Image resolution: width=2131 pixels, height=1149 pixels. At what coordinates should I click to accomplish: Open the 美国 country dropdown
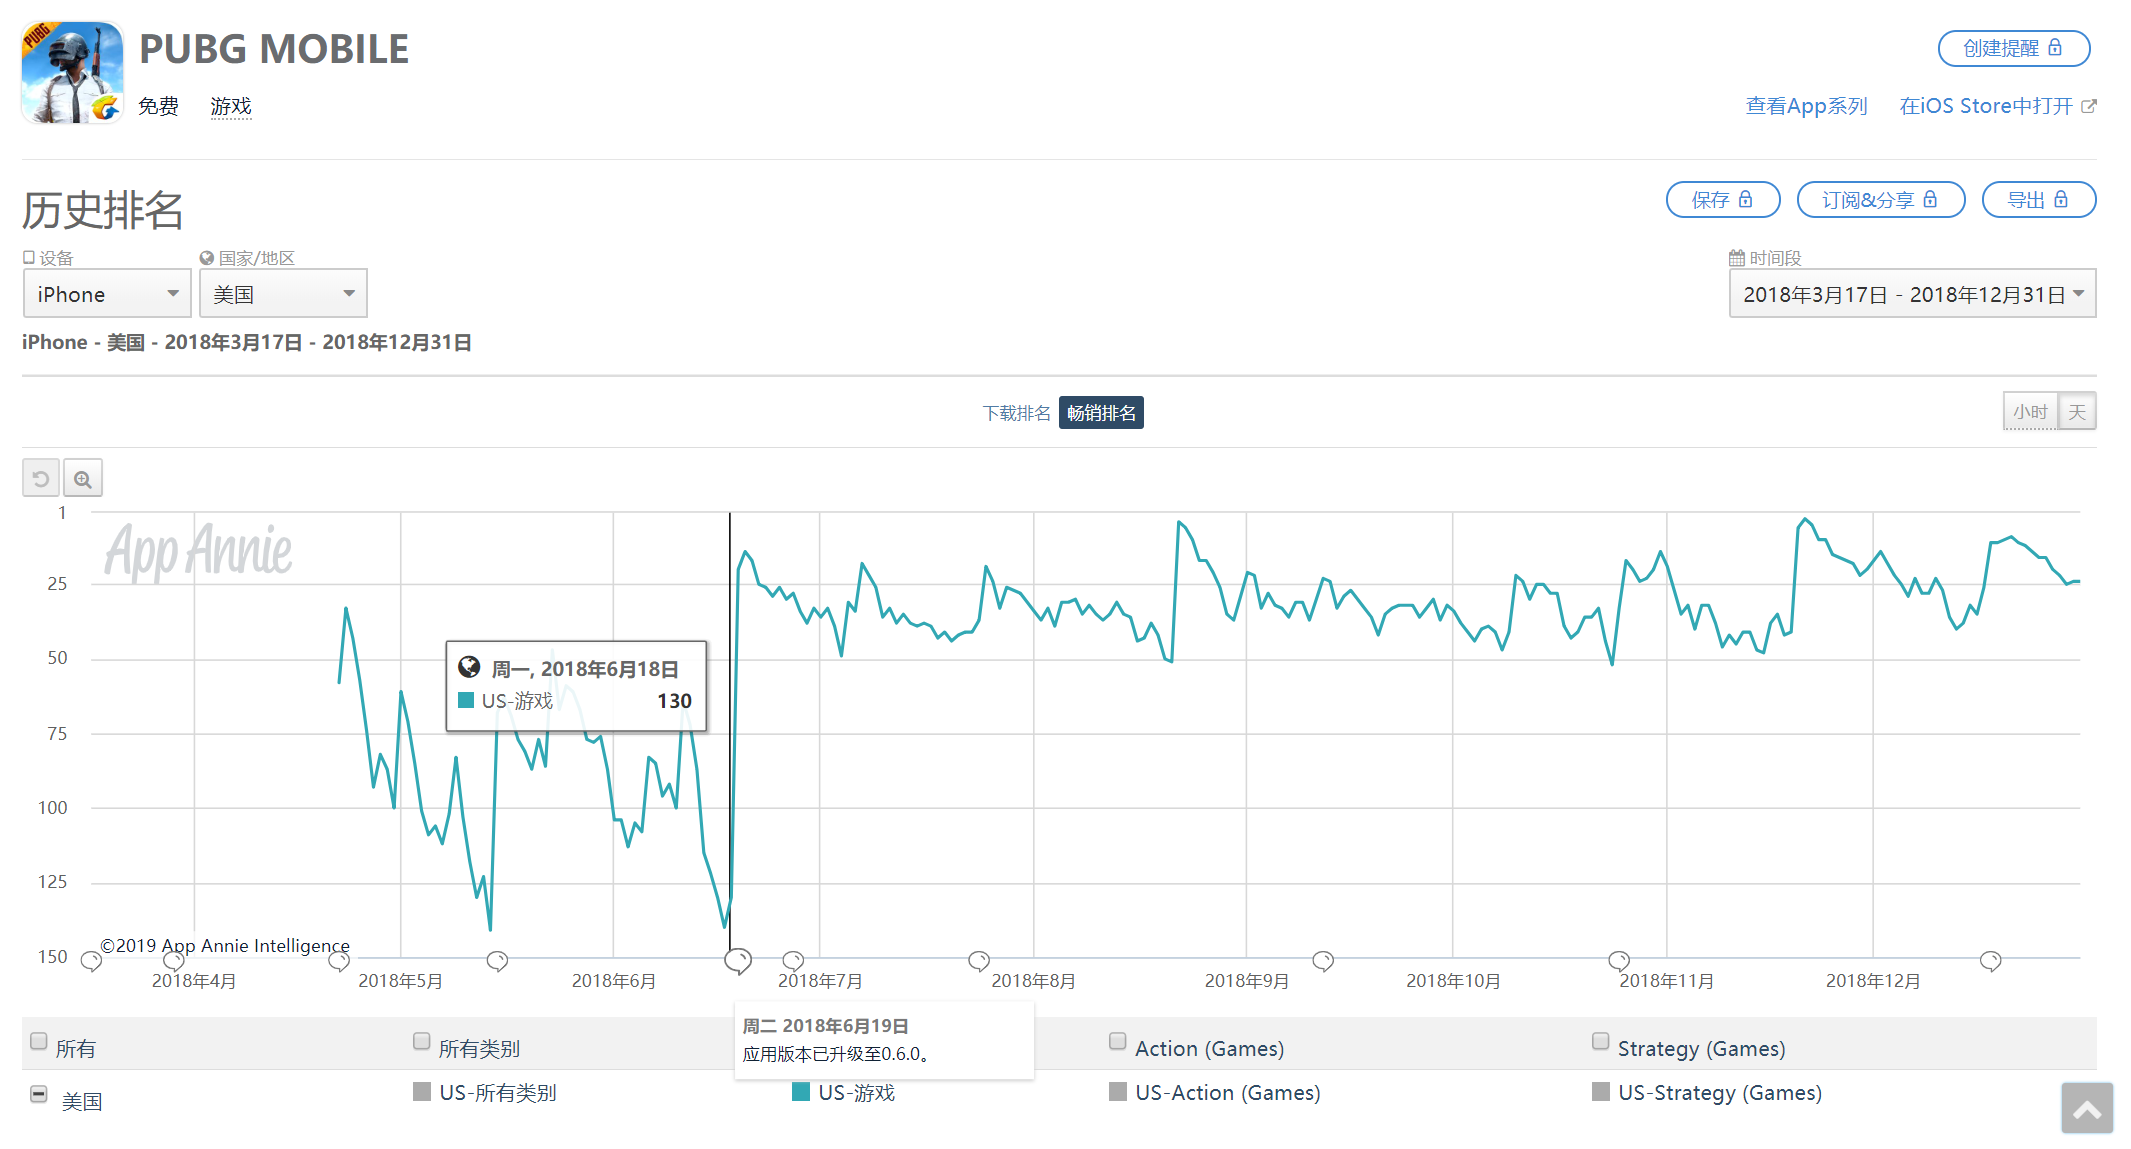pyautogui.click(x=283, y=294)
